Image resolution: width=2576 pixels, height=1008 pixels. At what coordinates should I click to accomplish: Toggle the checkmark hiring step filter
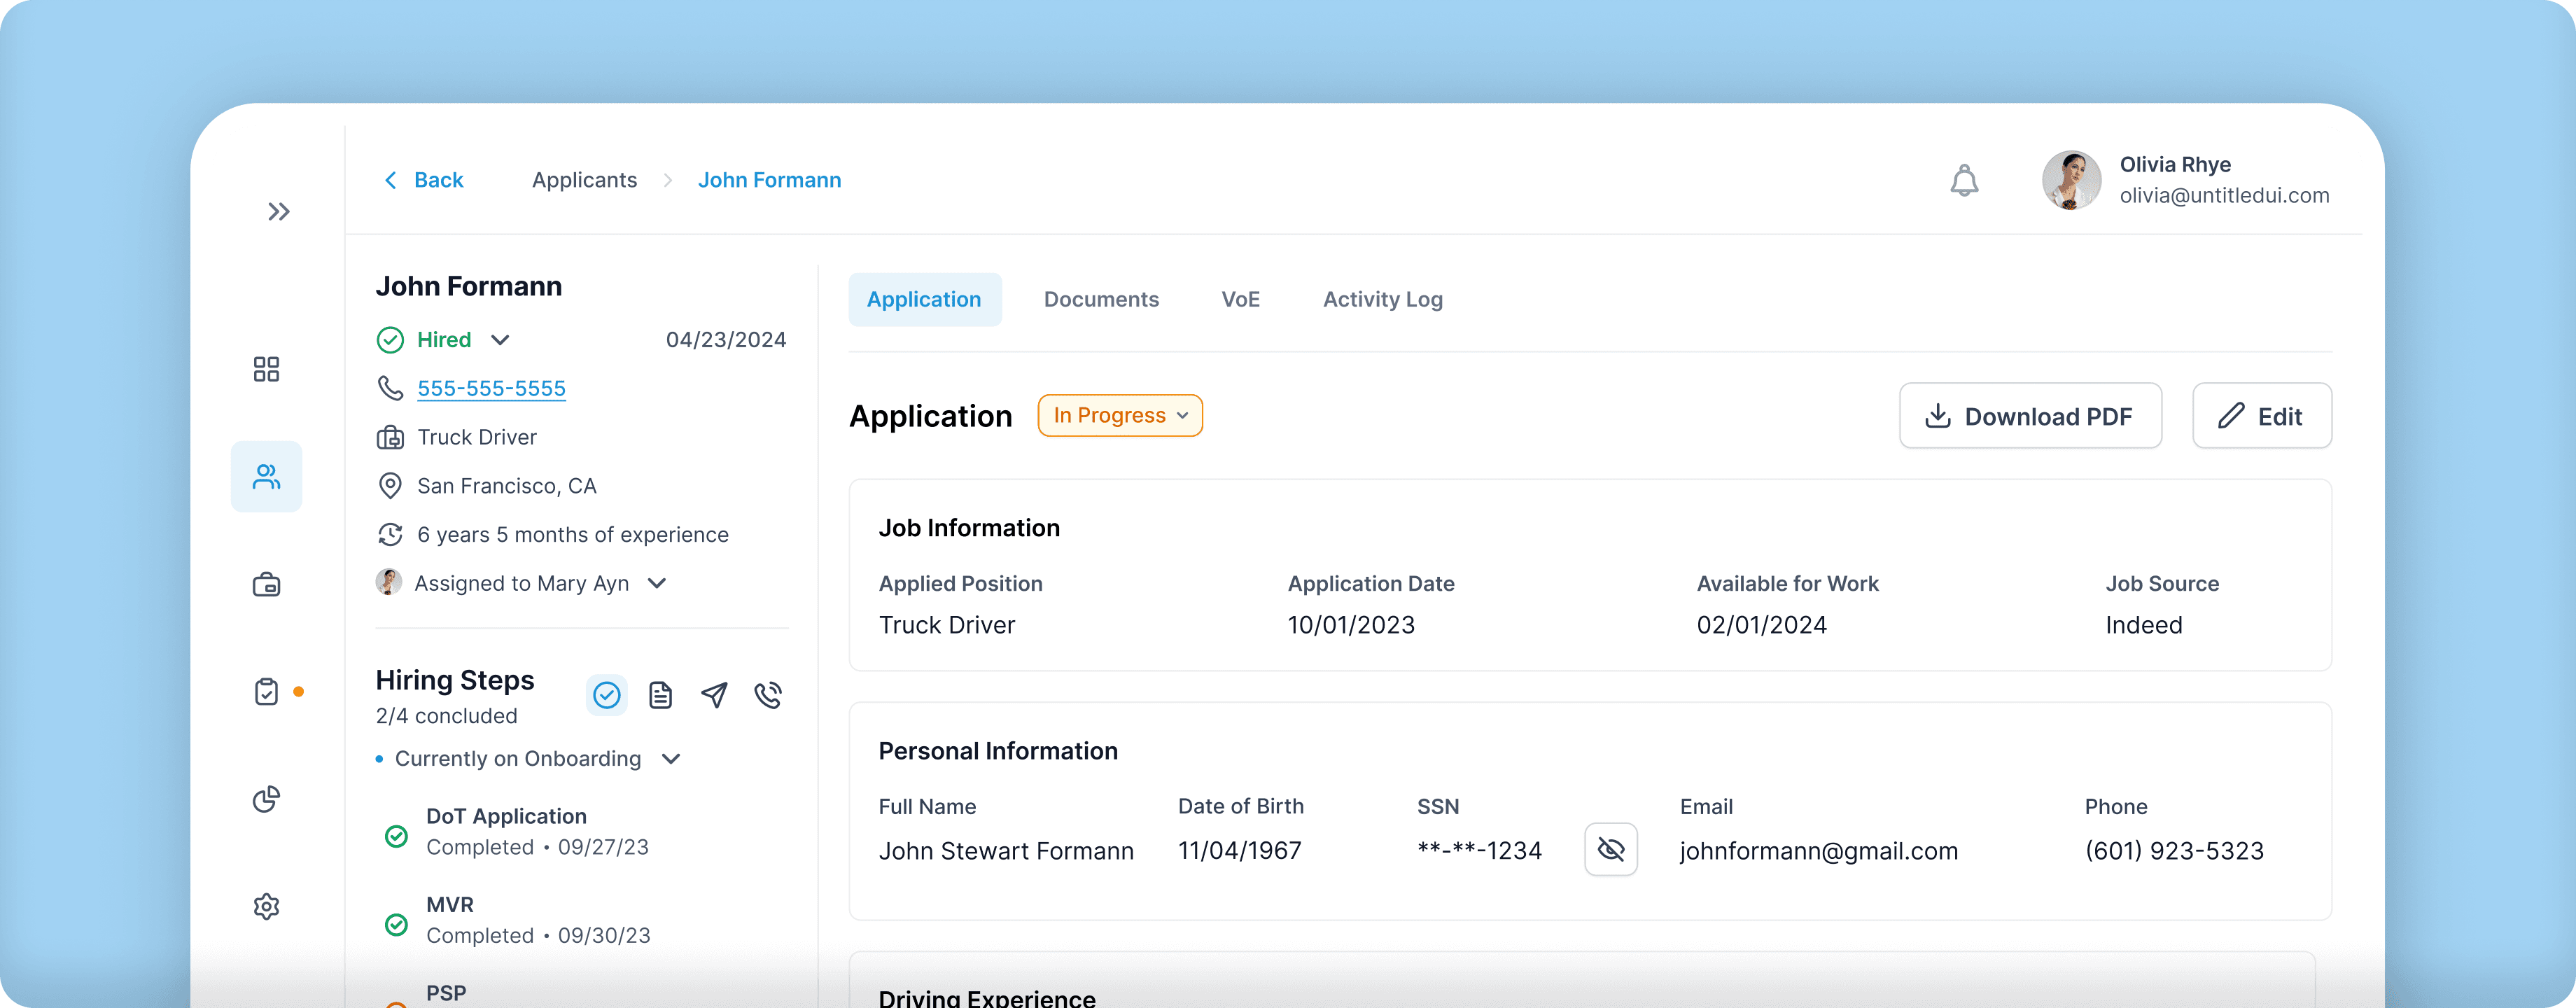(x=606, y=695)
